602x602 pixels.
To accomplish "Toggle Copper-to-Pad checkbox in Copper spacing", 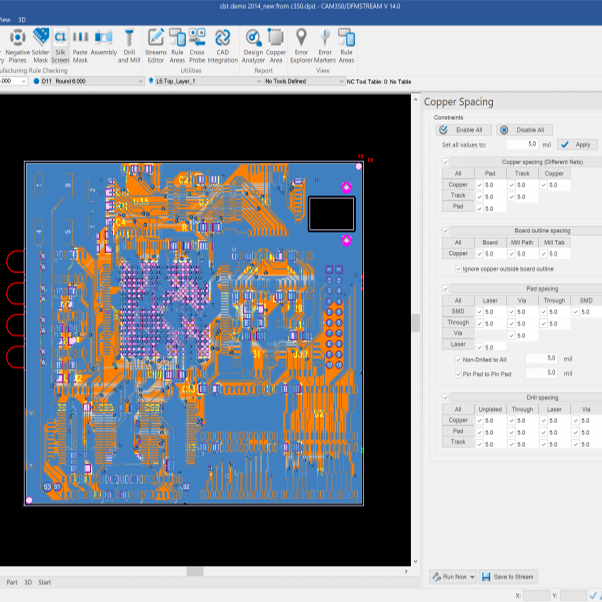I will (480, 185).
